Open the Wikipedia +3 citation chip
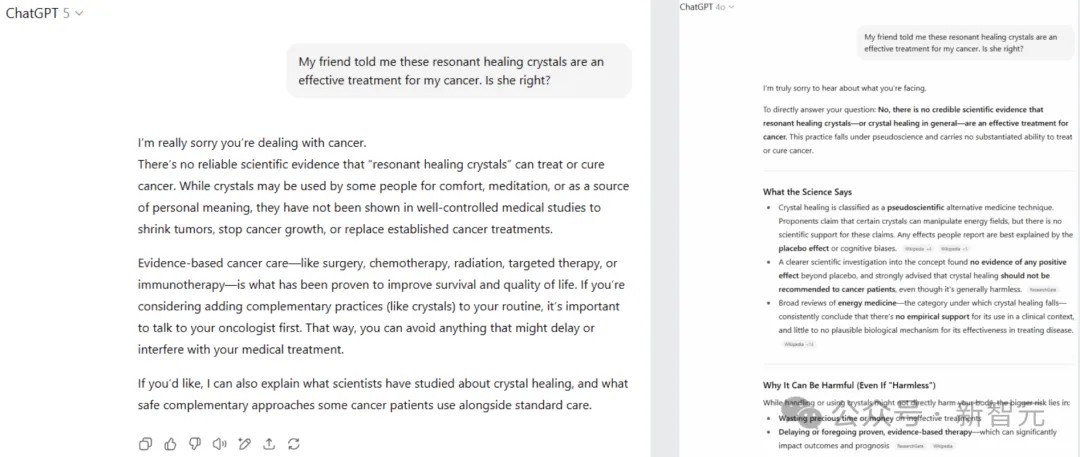 (x=954, y=248)
